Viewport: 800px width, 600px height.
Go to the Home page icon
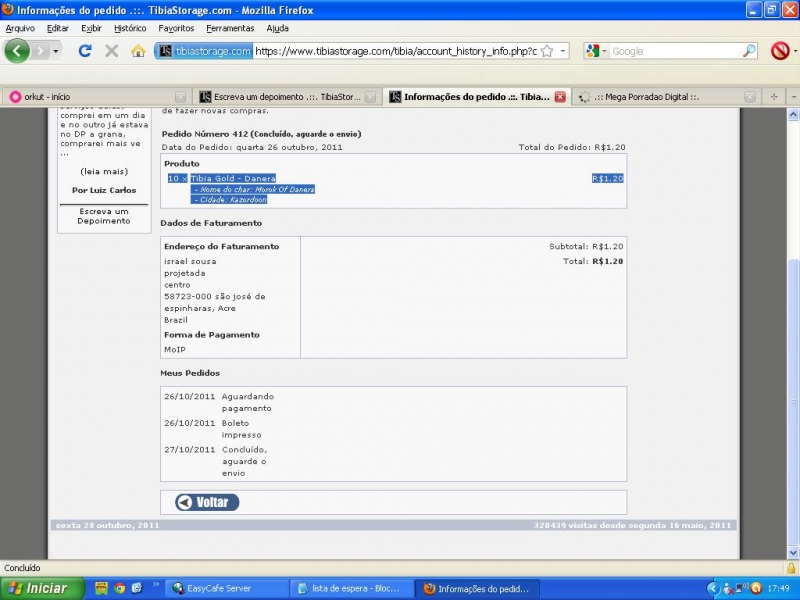(x=138, y=51)
